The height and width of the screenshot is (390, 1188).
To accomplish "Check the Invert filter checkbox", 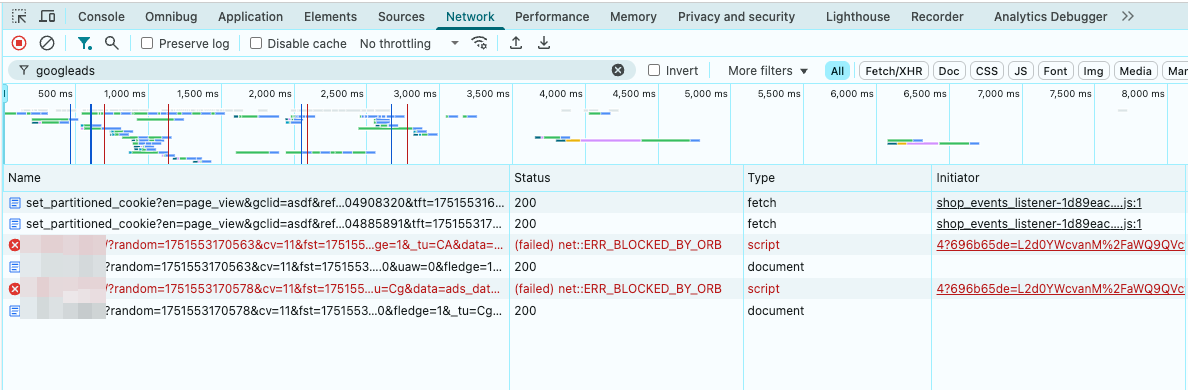I will [x=654, y=70].
